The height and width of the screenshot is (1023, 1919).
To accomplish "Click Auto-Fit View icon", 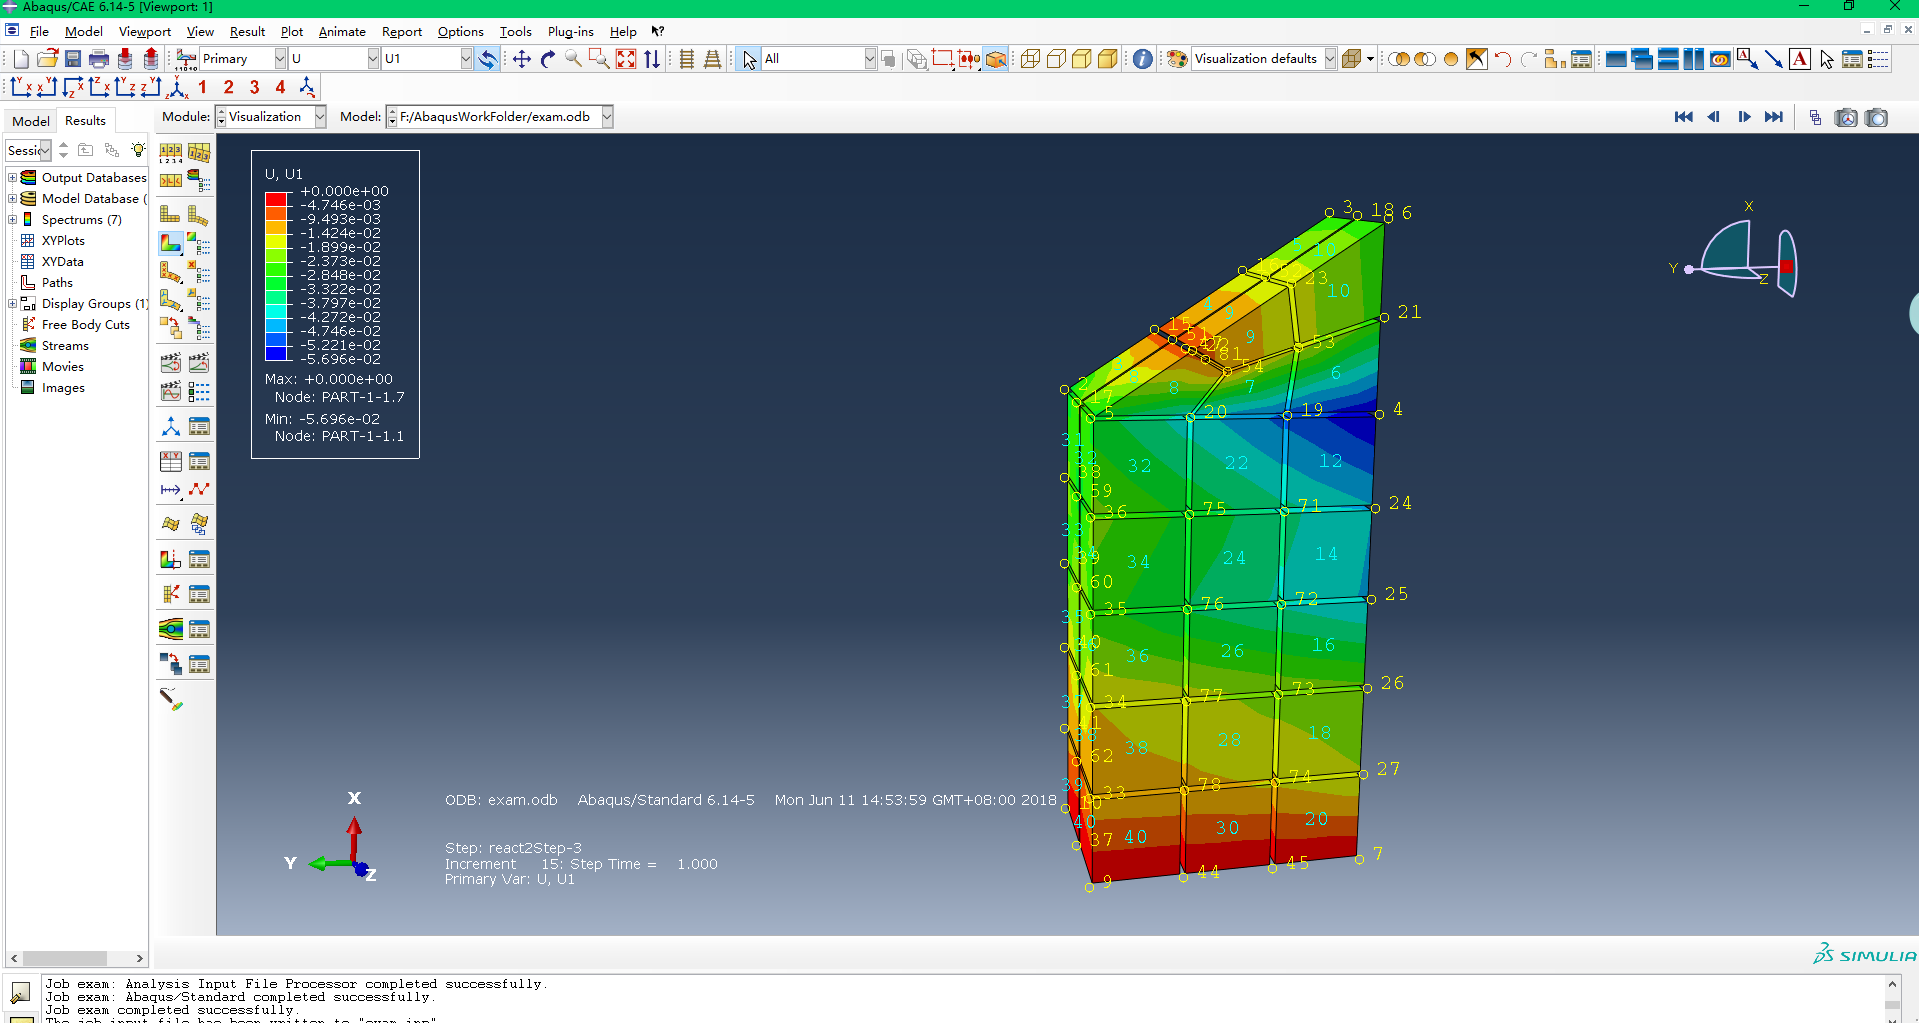I will [x=626, y=59].
